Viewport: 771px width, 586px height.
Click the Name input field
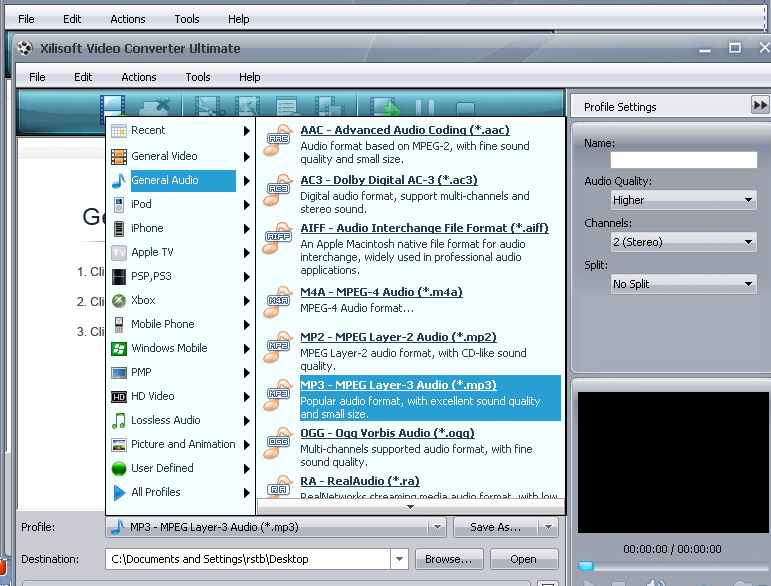pyautogui.click(x=683, y=160)
